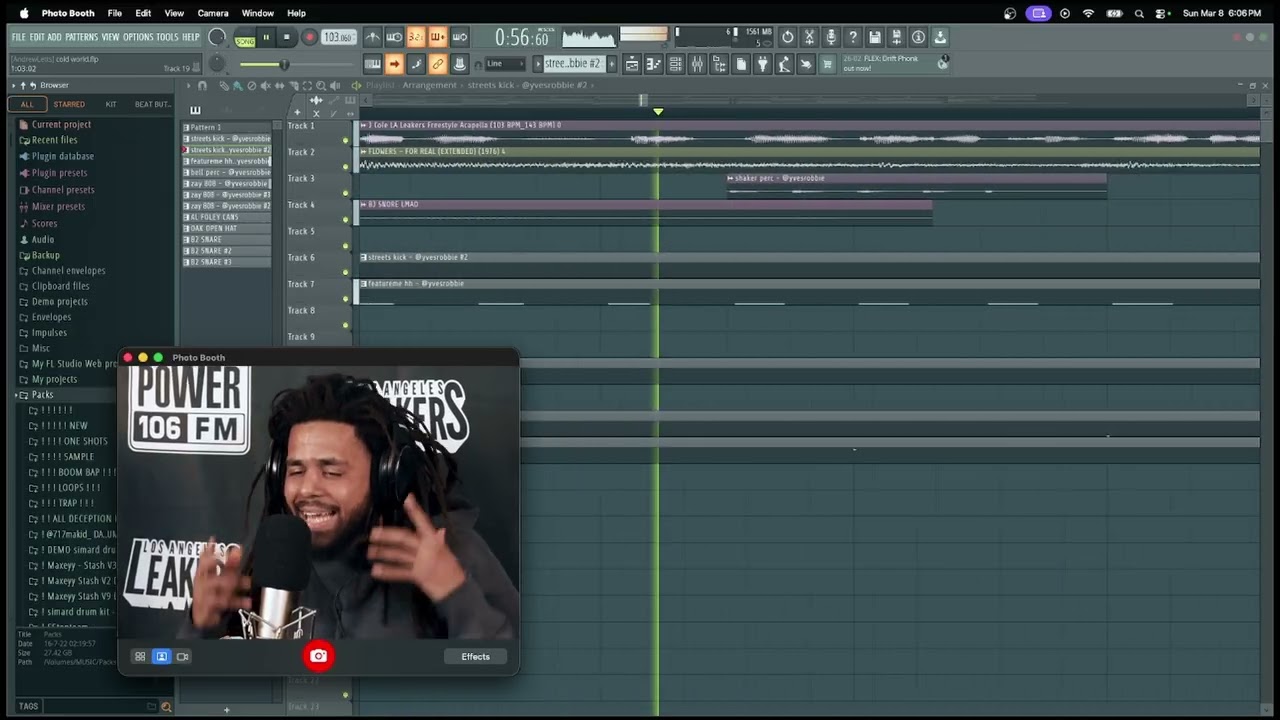Expand Recent files in browser
The width and height of the screenshot is (1280, 720).
click(x=54, y=140)
